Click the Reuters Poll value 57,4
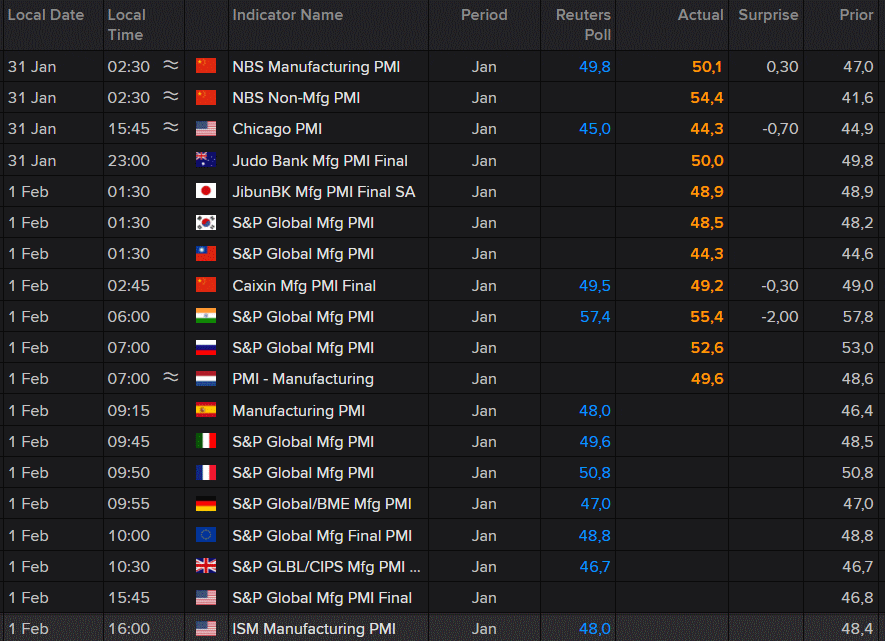Screen dimensions: 885x641 (x=595, y=317)
